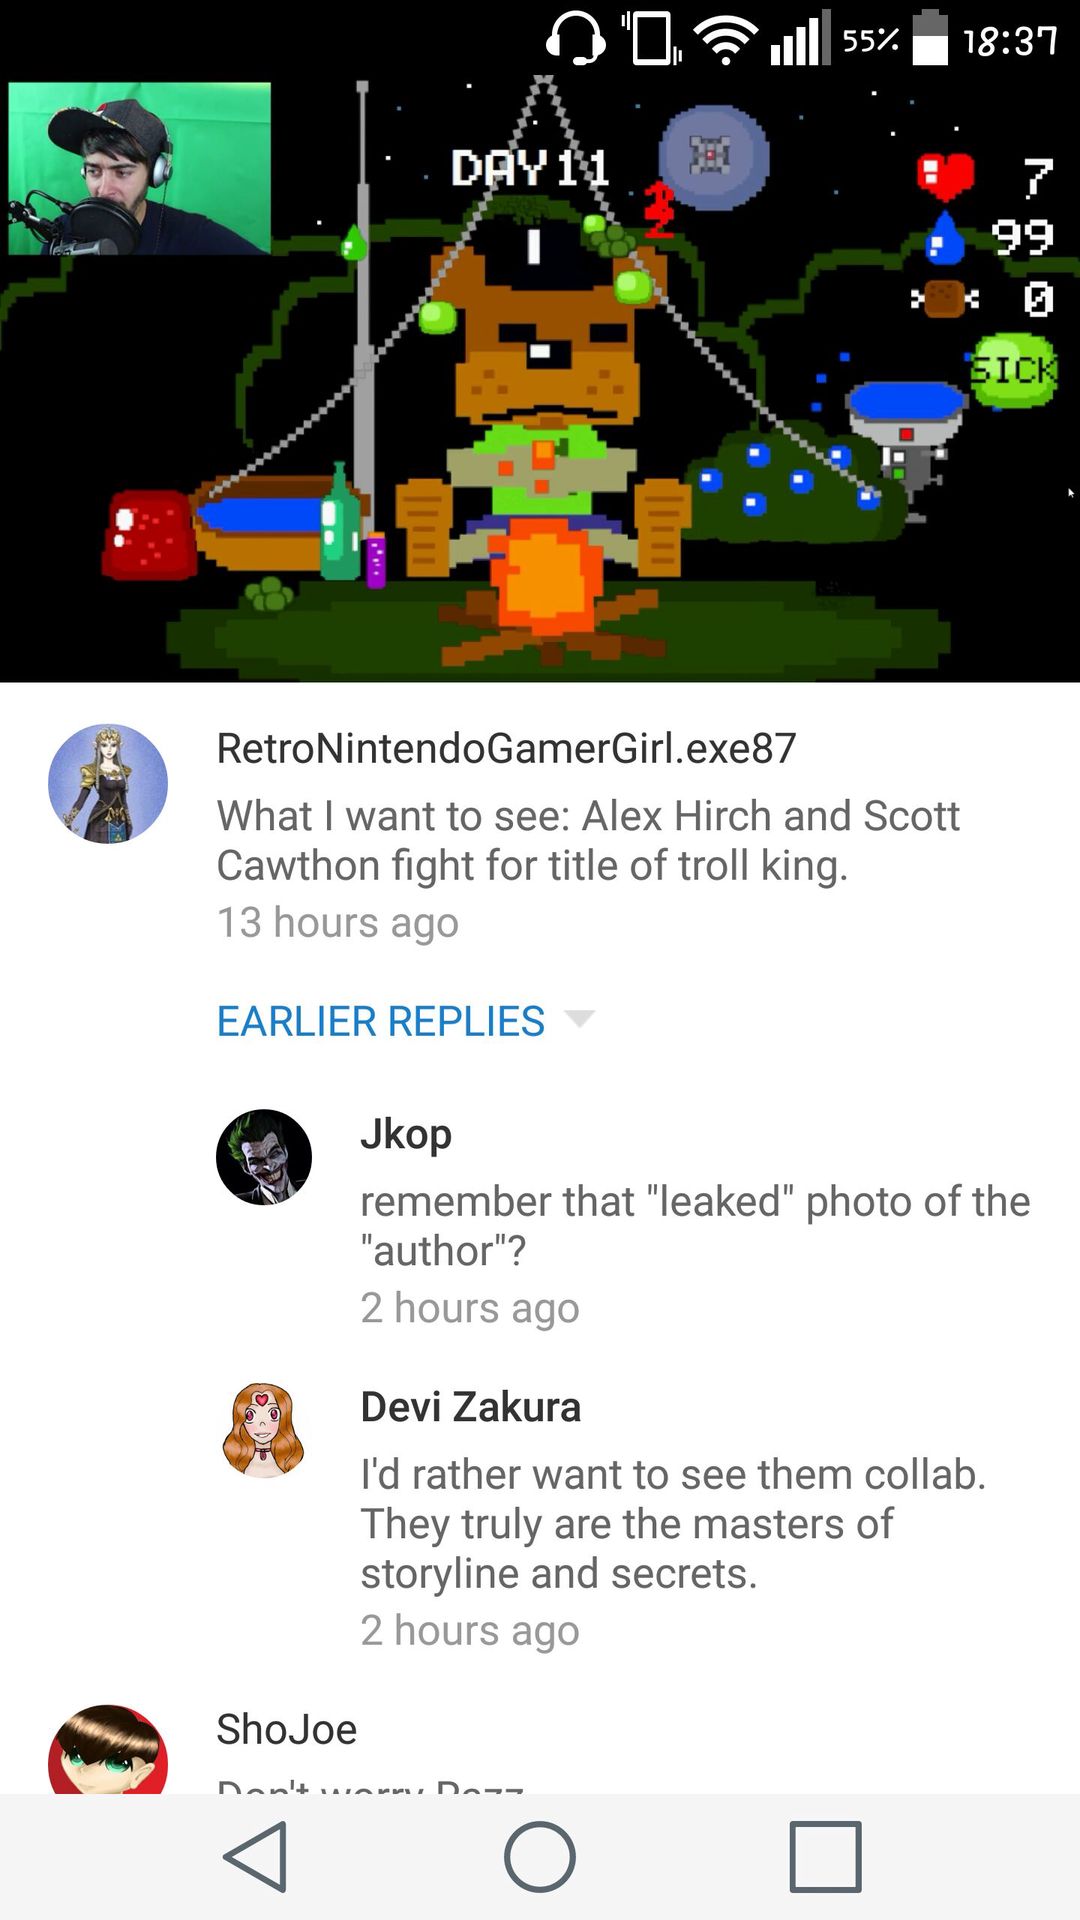Tap the battery indicator in status bar

pos(930,38)
